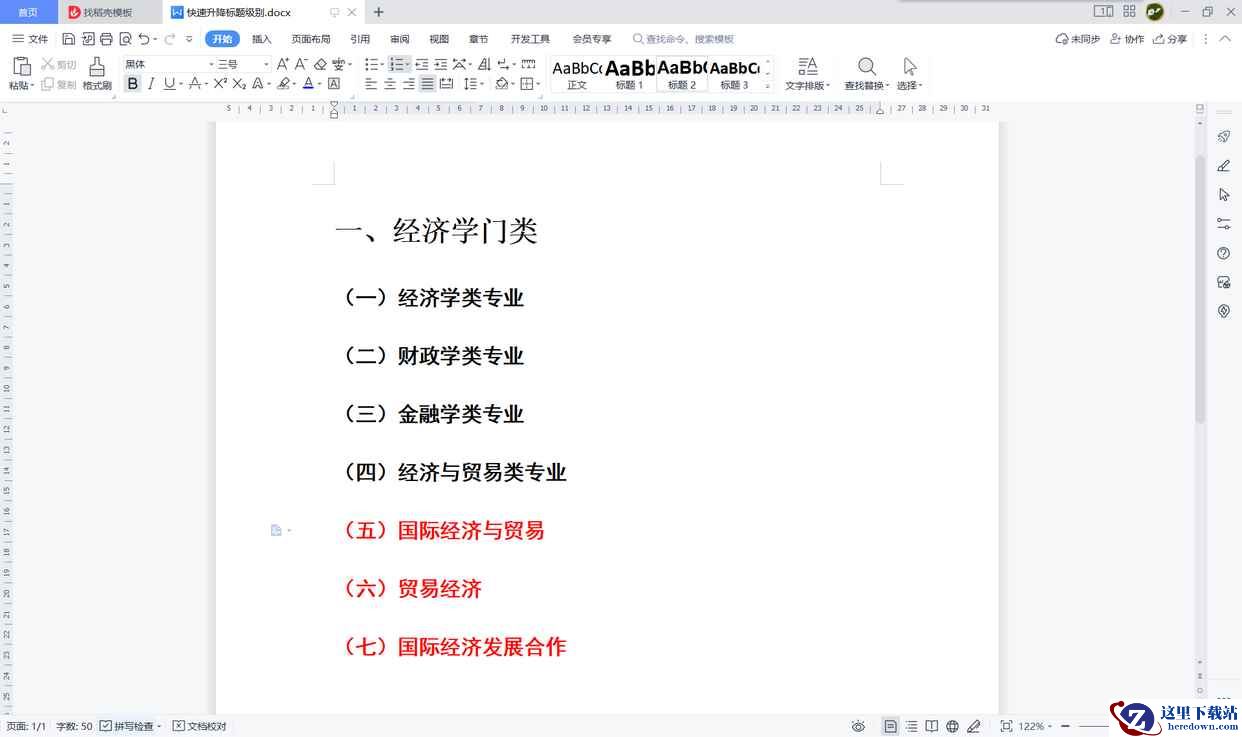
Task: Open the 文件 file menu
Action: (30, 39)
